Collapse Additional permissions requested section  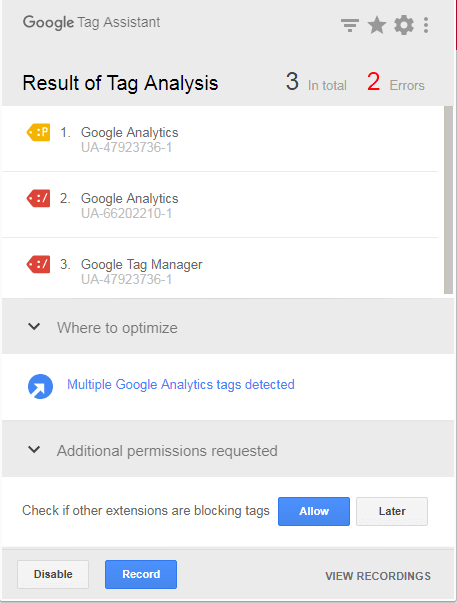(34, 449)
